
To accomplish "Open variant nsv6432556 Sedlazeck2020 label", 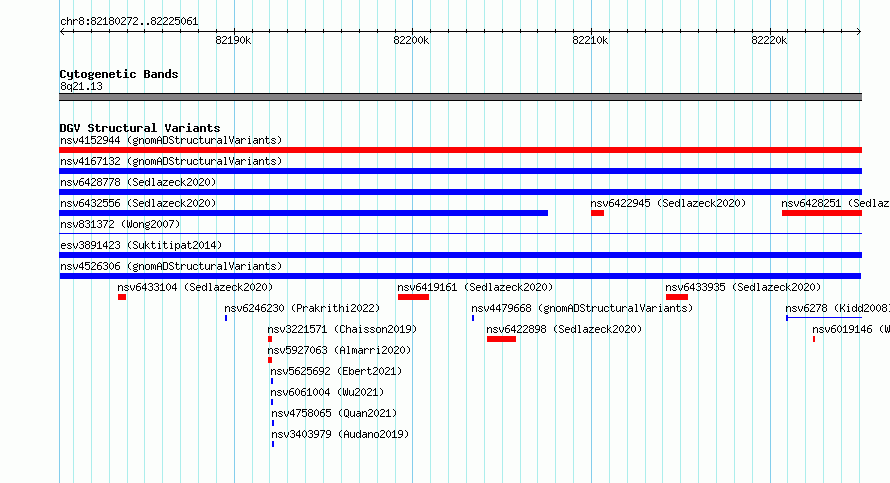I will (x=138, y=203).
